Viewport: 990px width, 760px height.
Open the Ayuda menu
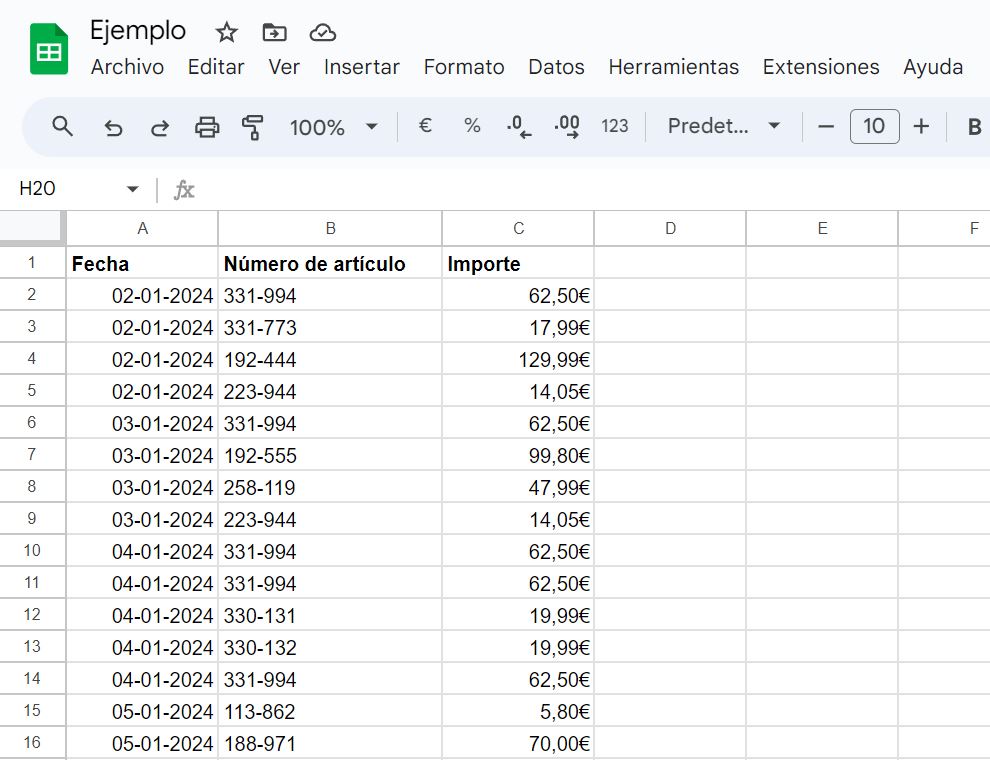(x=933, y=67)
